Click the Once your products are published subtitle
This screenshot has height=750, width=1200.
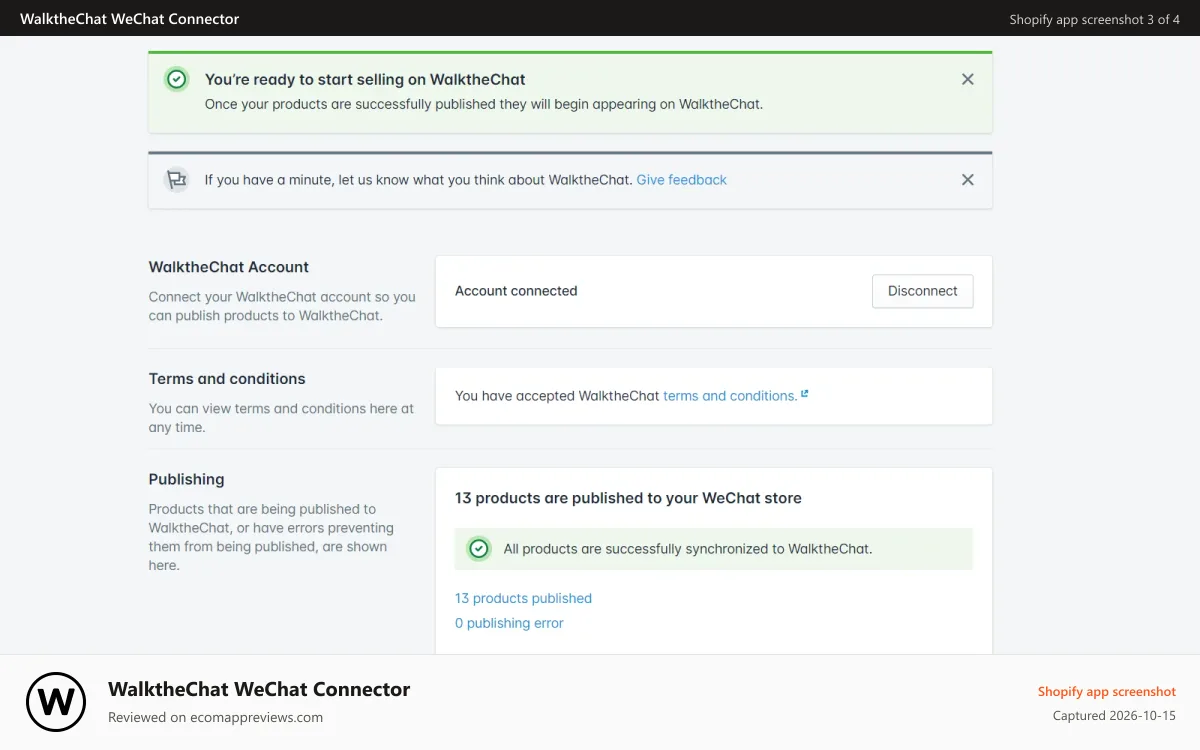pyautogui.click(x=484, y=104)
